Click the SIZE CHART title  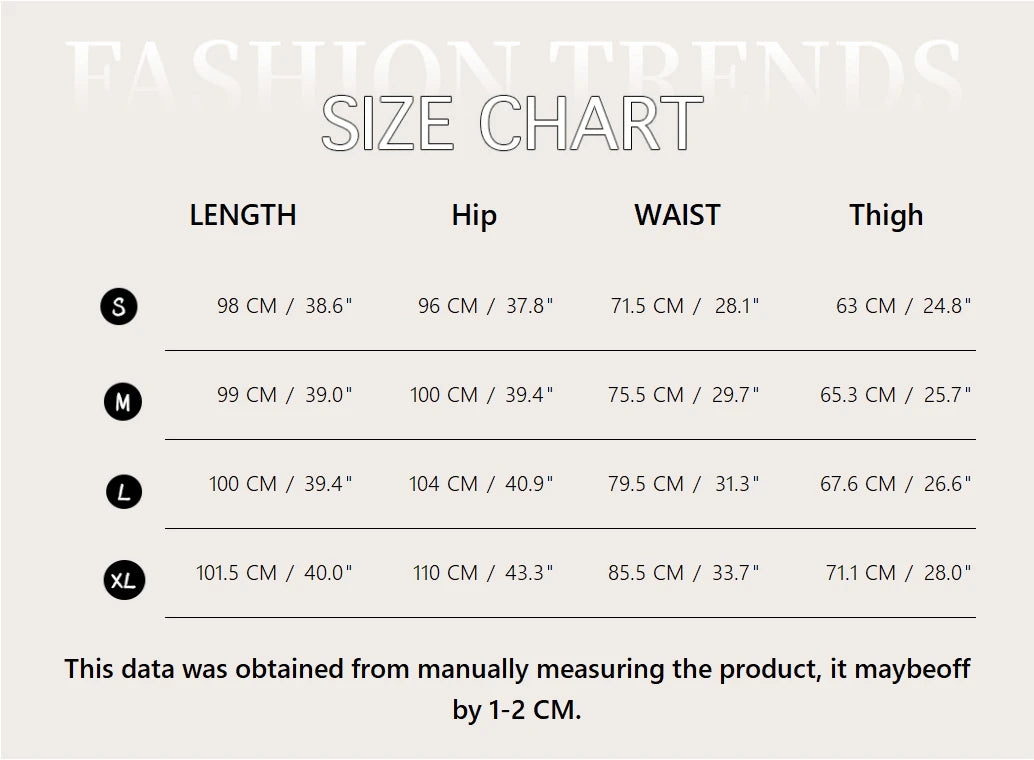click(x=512, y=125)
